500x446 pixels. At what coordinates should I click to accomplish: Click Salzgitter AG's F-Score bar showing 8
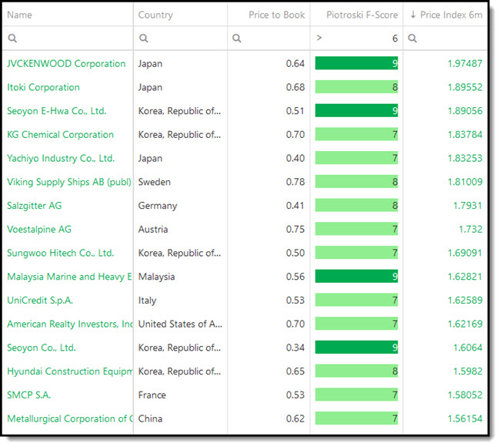[x=356, y=206]
